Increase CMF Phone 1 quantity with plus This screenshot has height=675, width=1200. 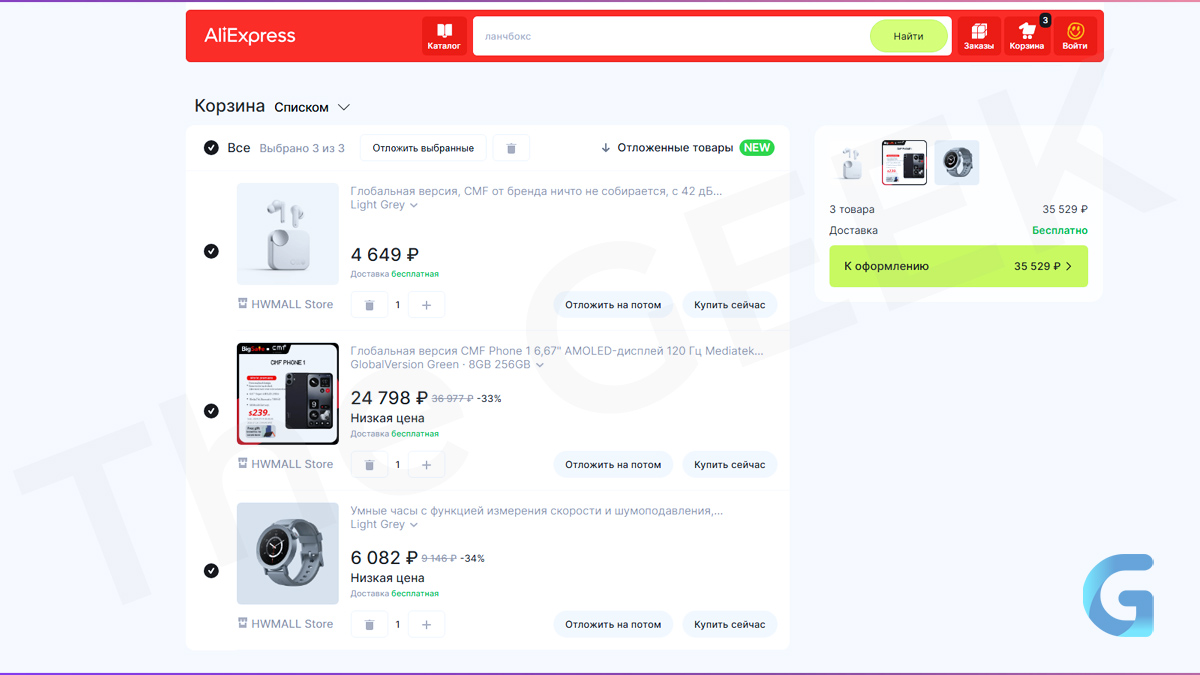point(427,465)
